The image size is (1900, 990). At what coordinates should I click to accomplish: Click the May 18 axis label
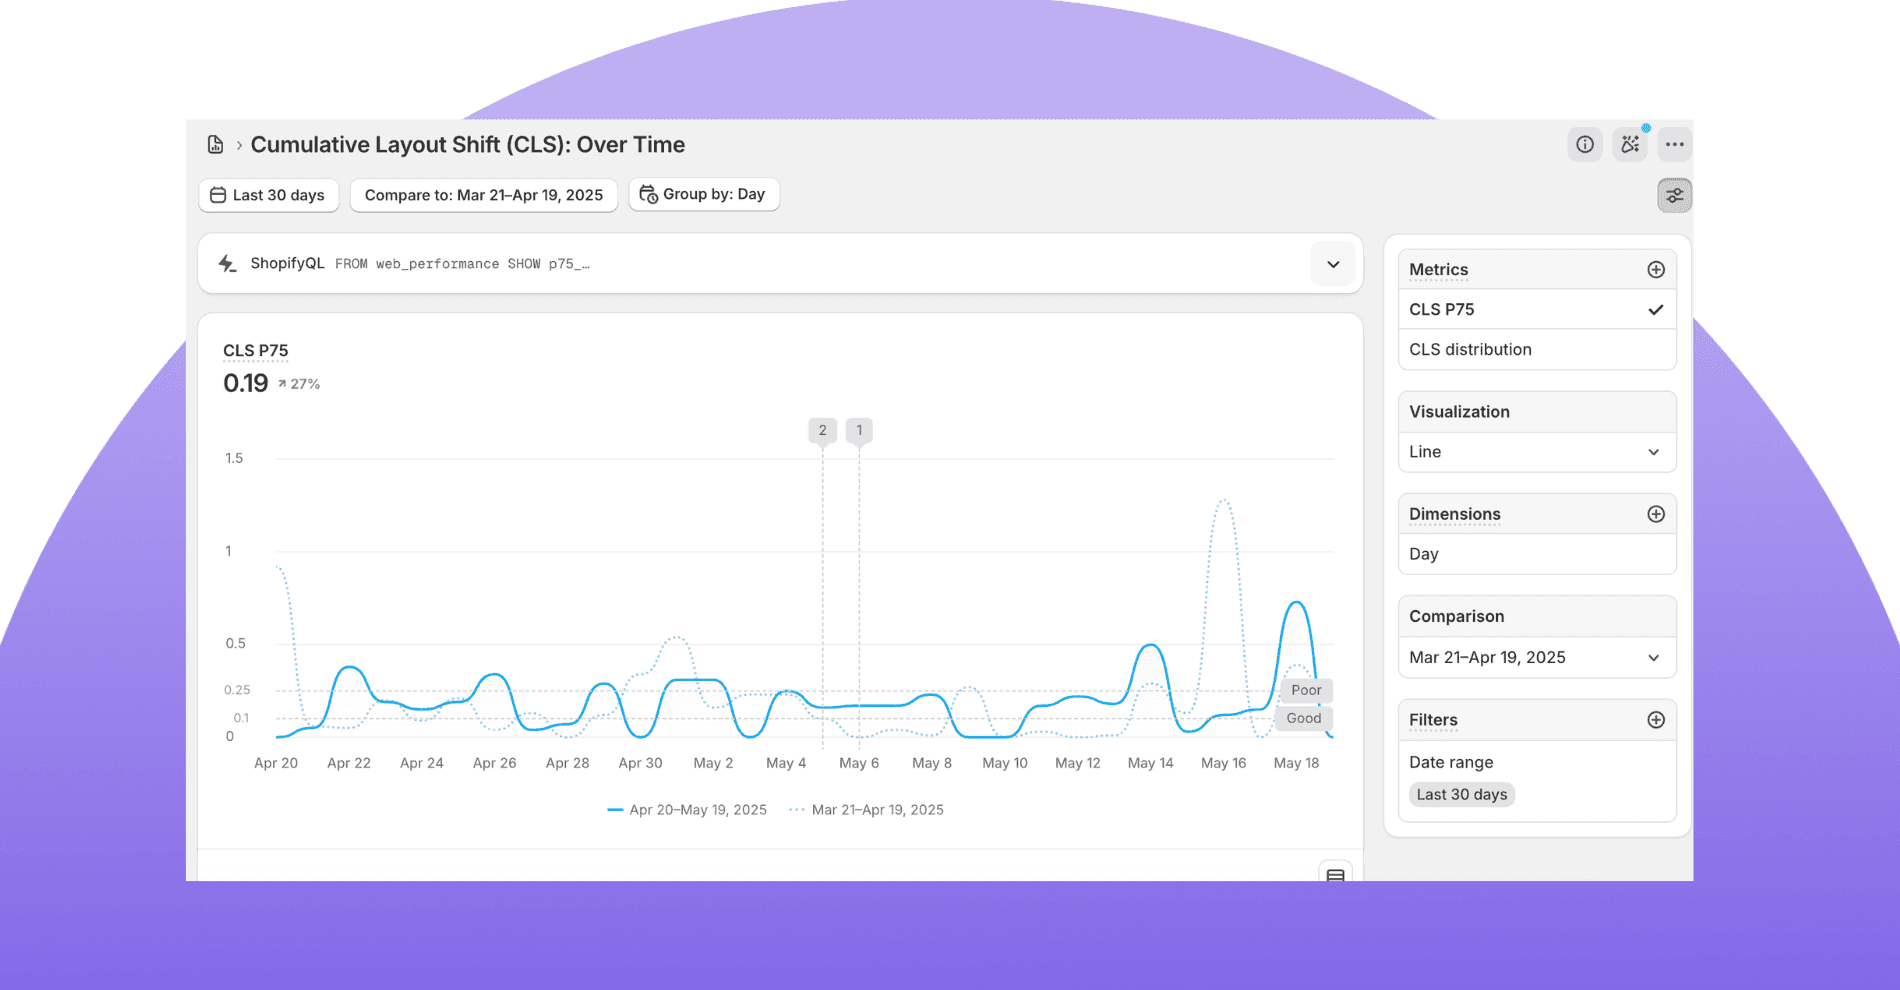click(1297, 763)
